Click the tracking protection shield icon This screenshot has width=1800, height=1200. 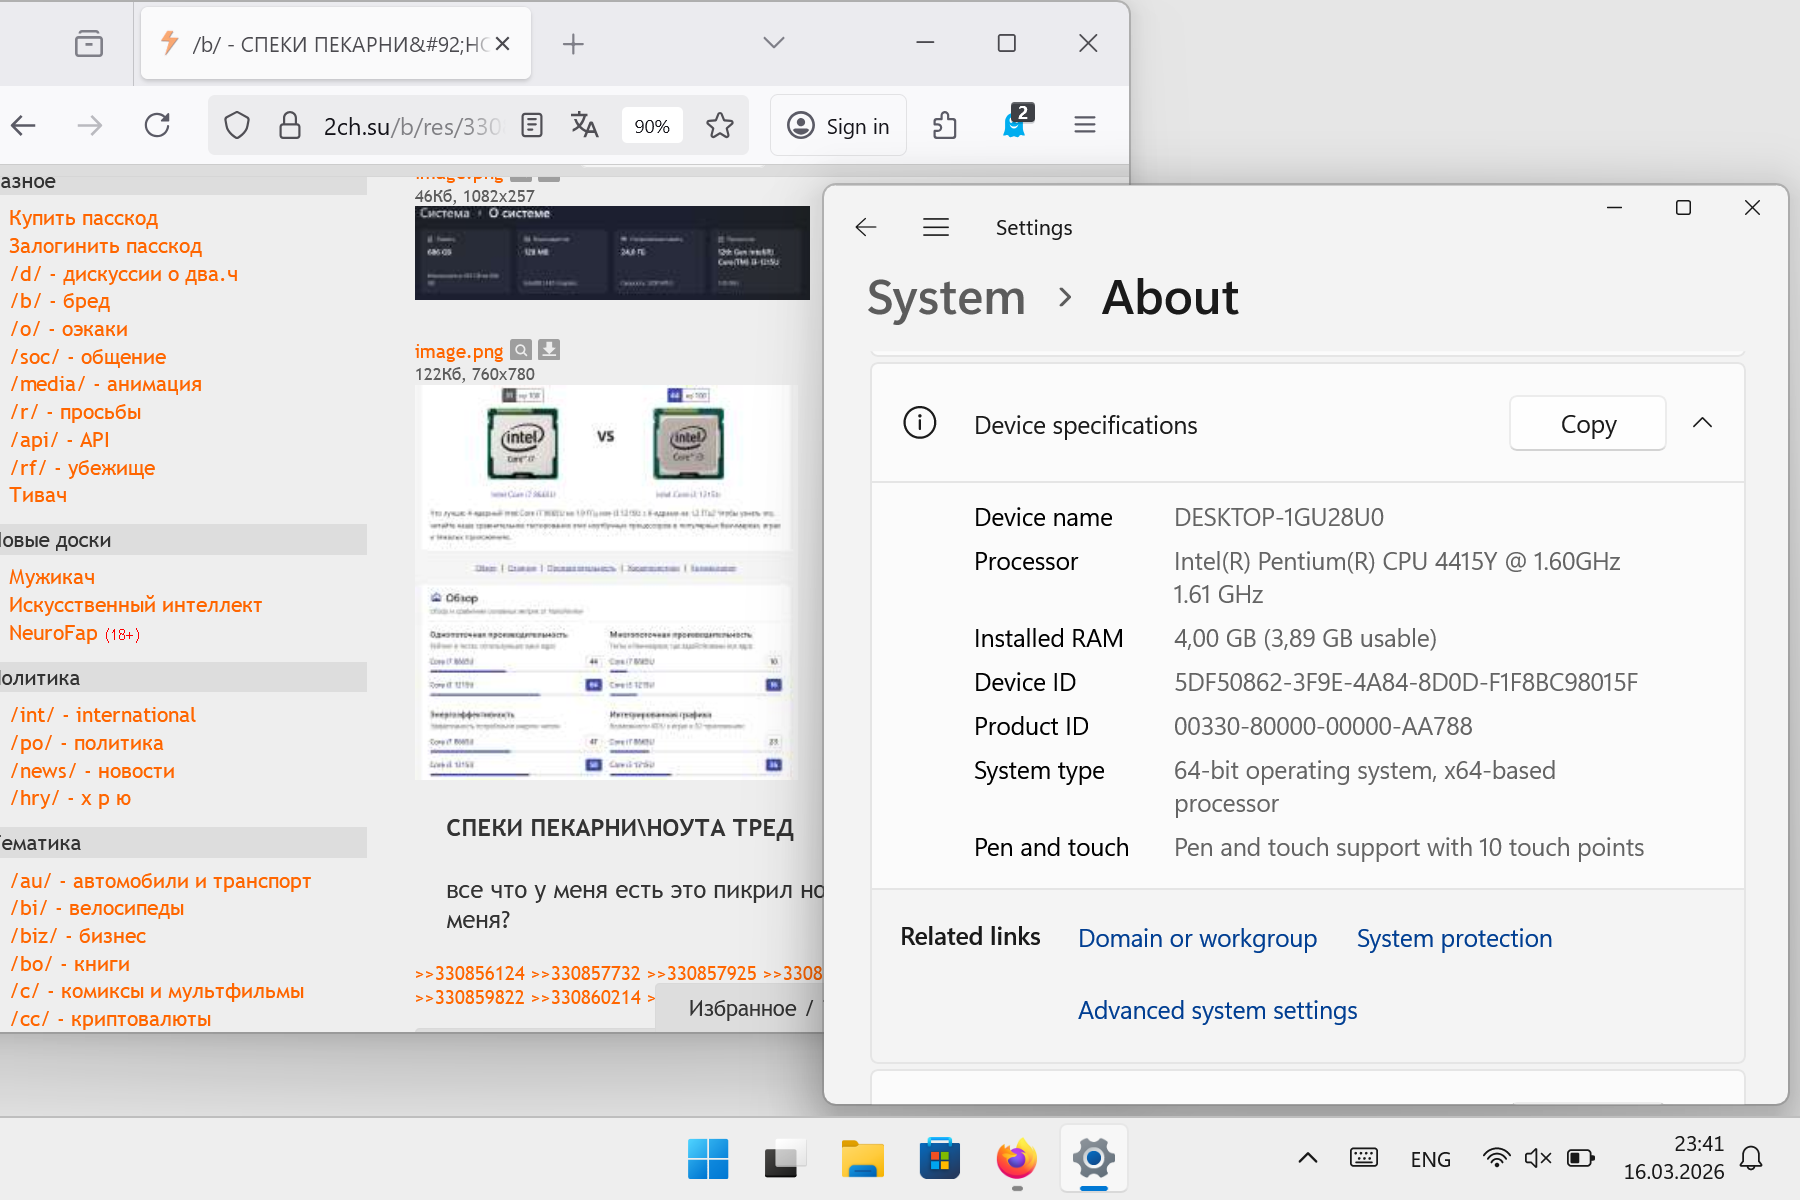(x=237, y=125)
